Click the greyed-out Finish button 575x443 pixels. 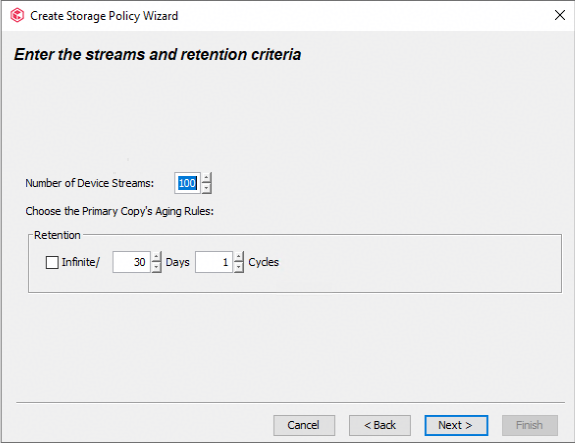pos(530,425)
